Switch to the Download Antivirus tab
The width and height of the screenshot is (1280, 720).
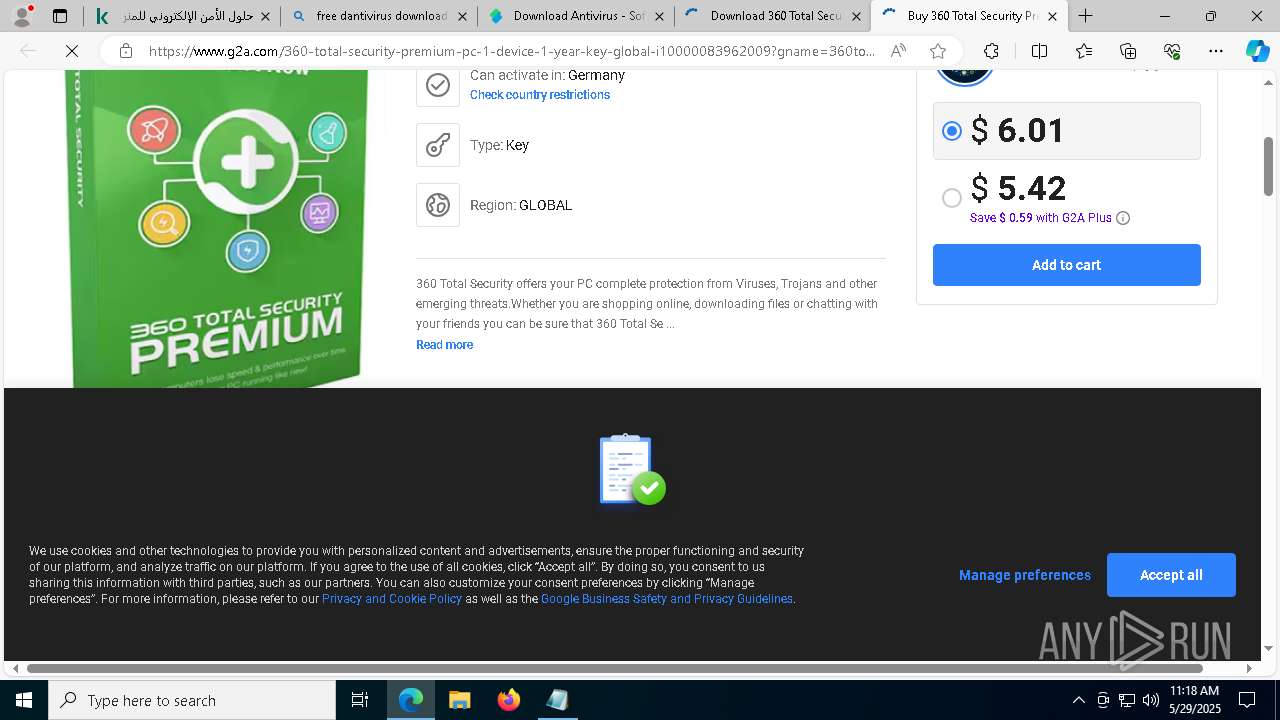pyautogui.click(x=575, y=16)
